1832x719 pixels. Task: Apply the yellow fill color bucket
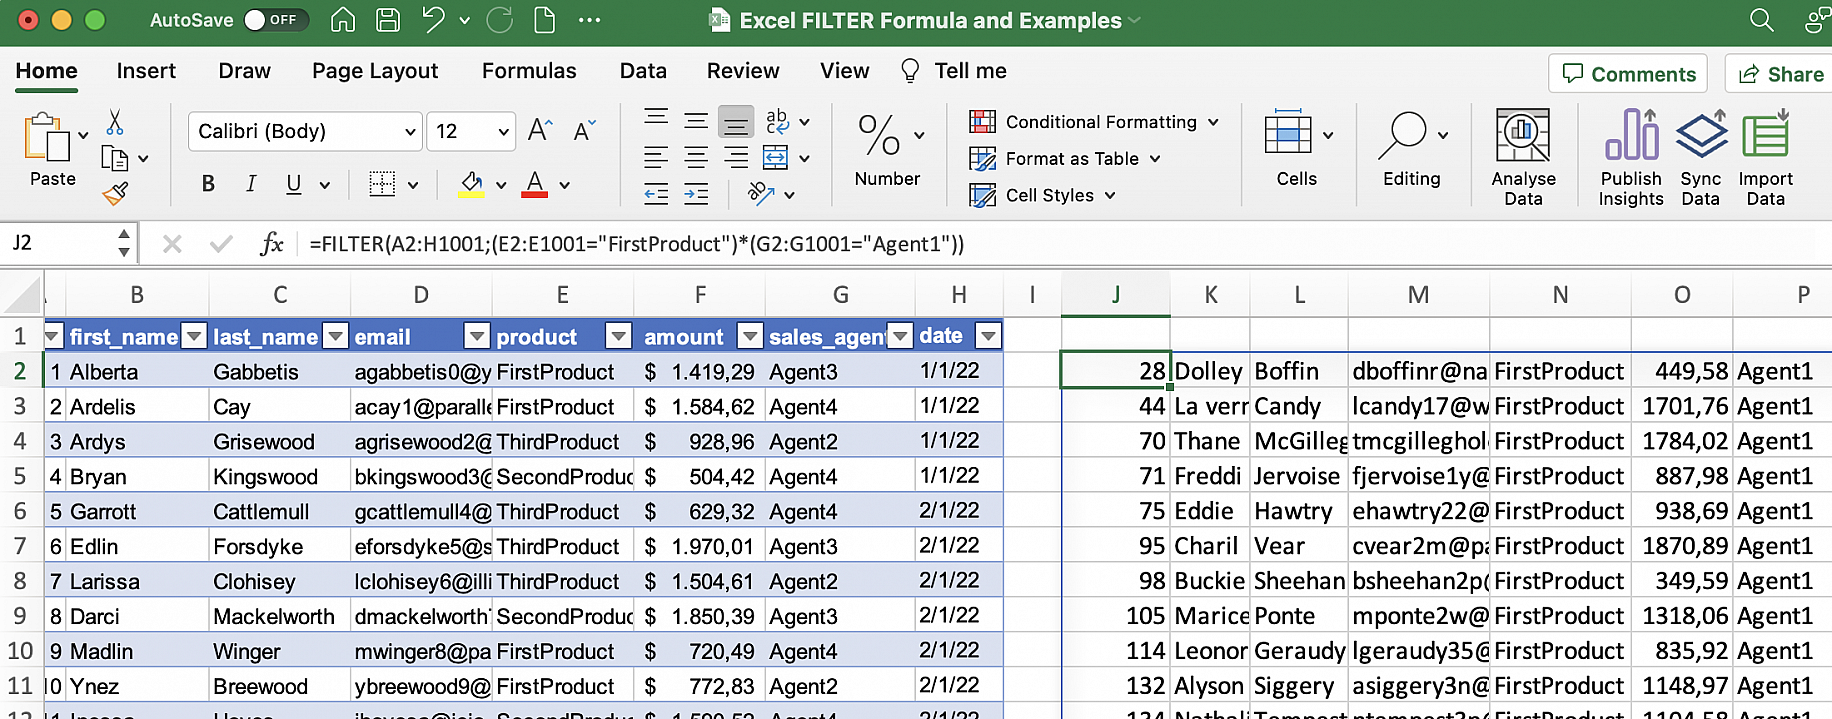(471, 184)
